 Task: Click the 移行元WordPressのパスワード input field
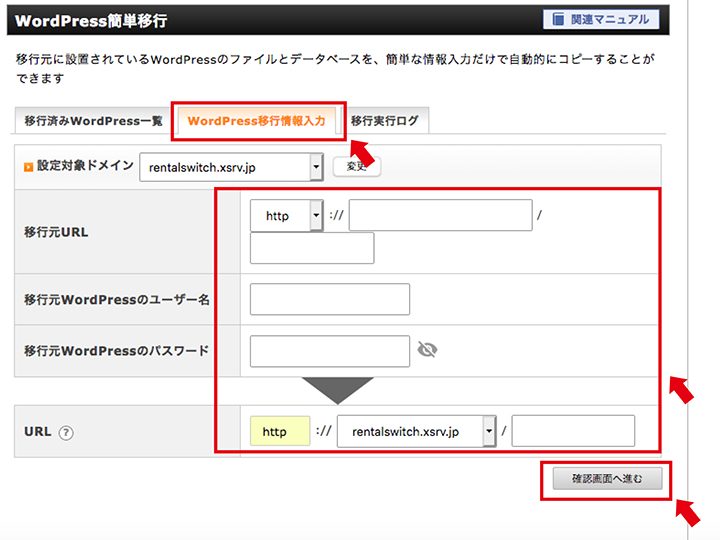[x=330, y=351]
